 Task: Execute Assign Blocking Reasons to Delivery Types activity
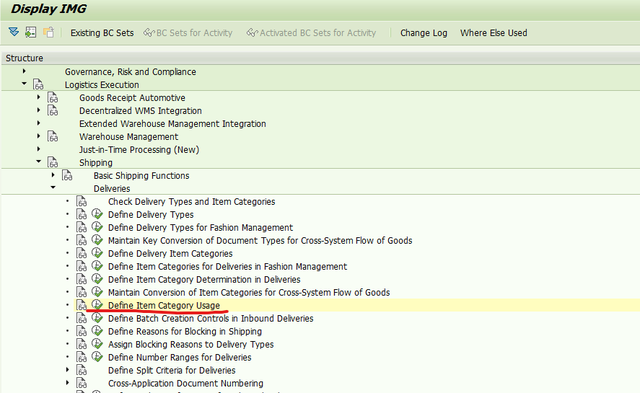point(97,344)
